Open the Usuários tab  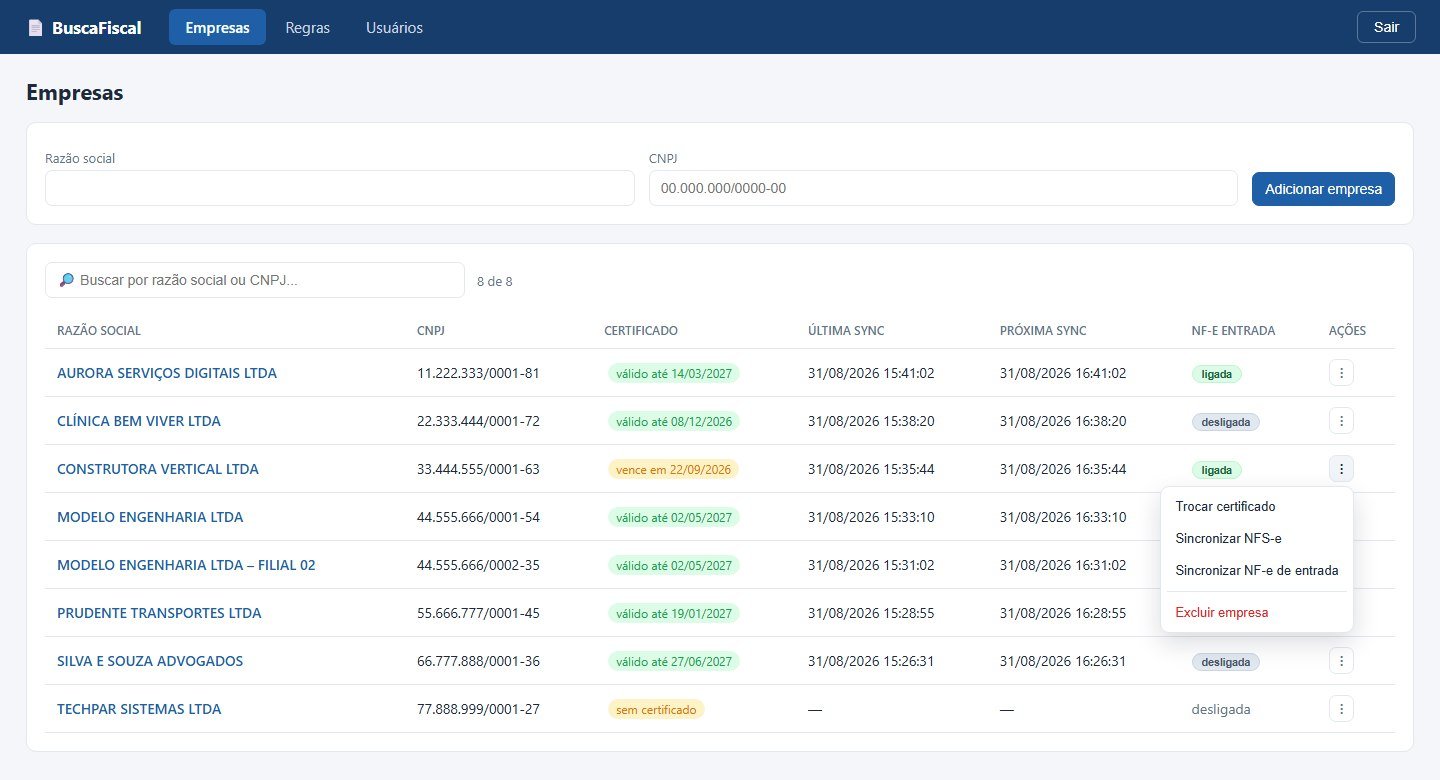pos(394,28)
